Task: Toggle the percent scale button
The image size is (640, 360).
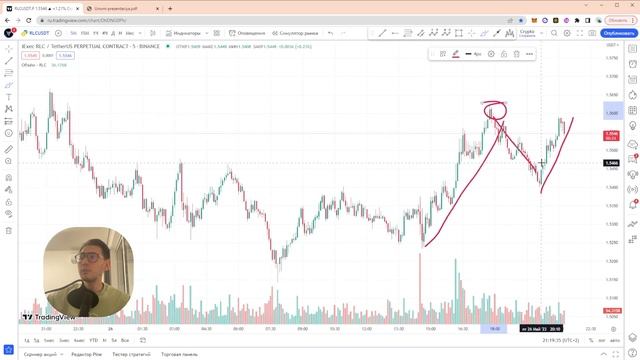Action: click(x=591, y=340)
